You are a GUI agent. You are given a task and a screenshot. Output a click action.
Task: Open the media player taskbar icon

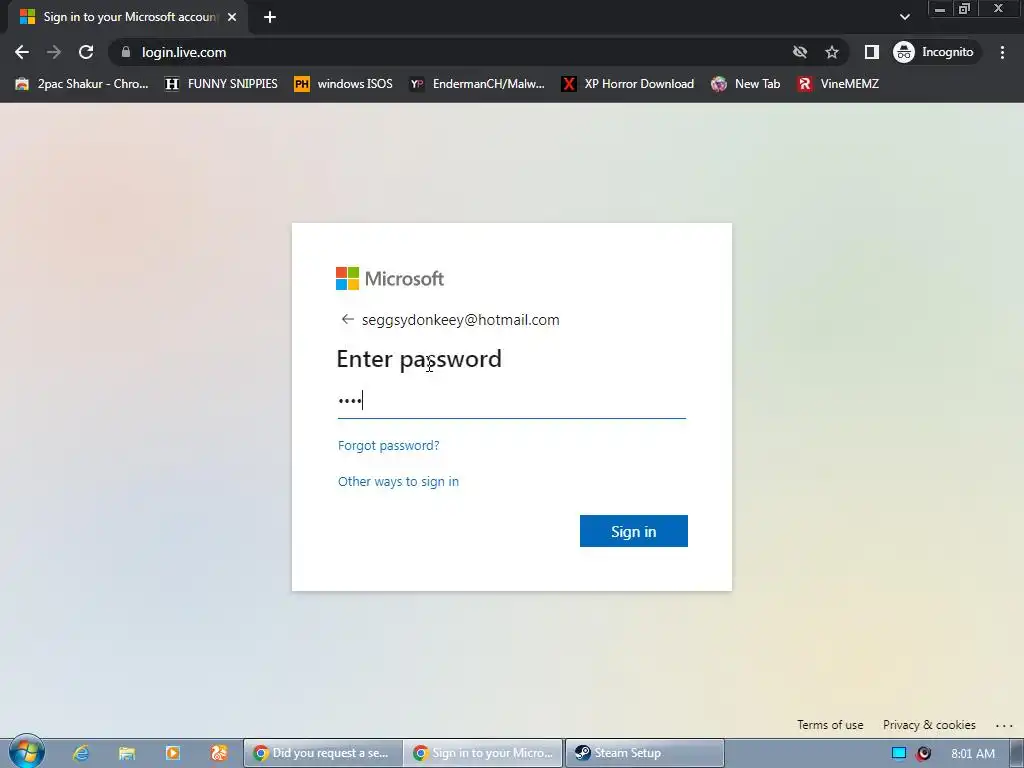point(173,753)
